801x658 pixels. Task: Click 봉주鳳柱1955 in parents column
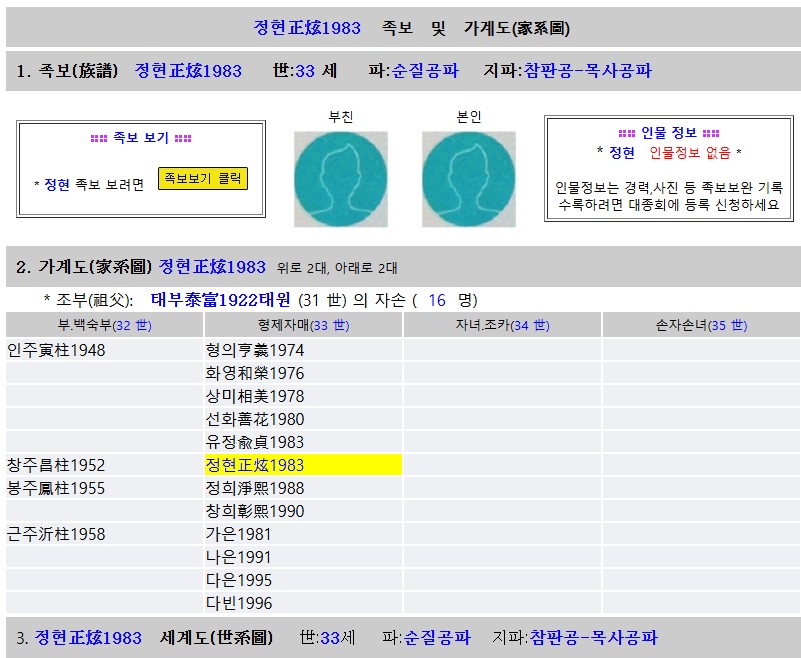point(56,488)
